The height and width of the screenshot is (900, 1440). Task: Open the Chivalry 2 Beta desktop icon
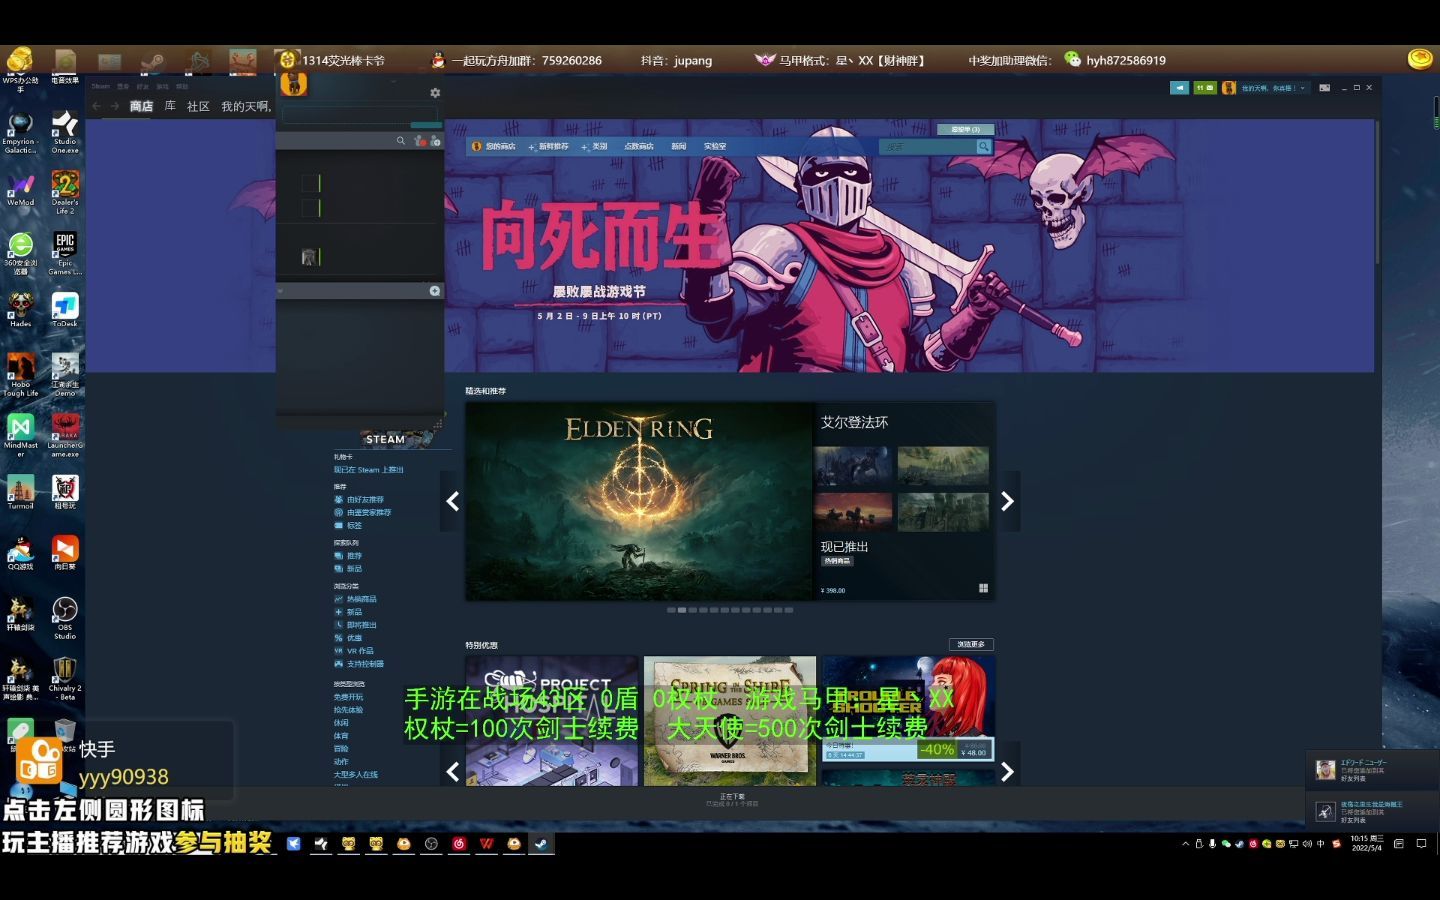[65, 678]
